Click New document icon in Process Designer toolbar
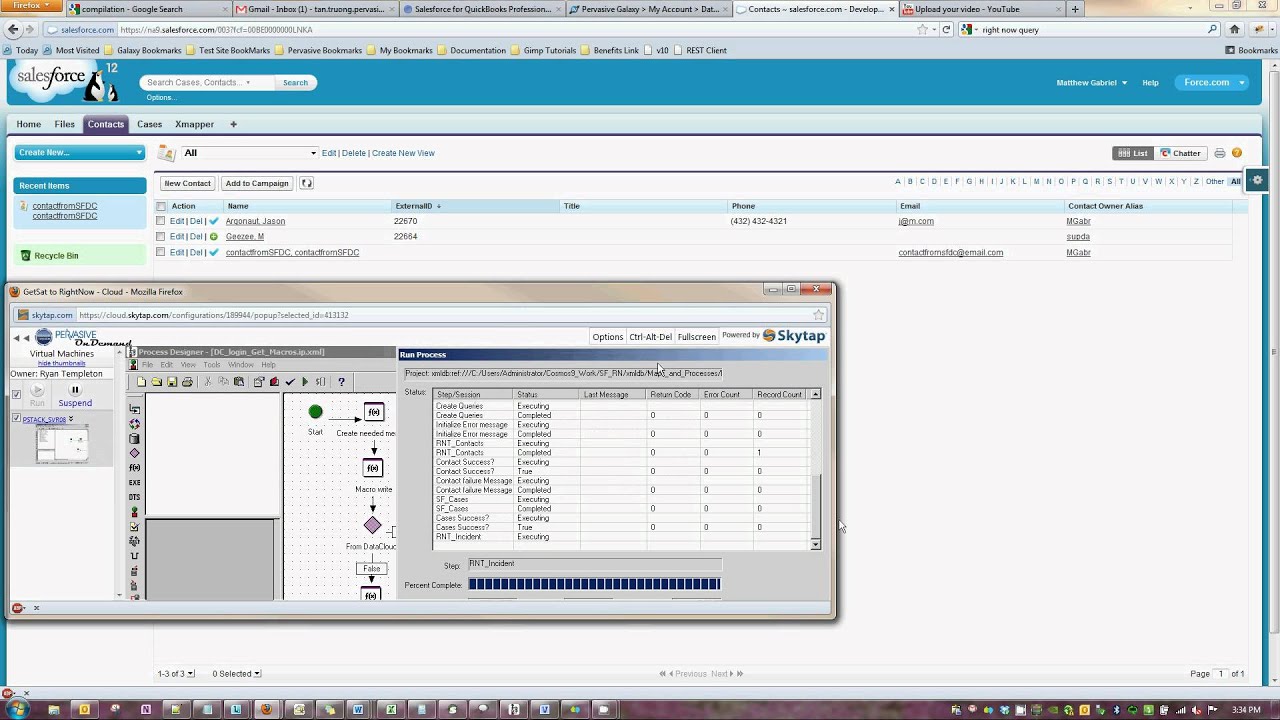Image resolution: width=1280 pixels, height=720 pixels. pyautogui.click(x=141, y=382)
